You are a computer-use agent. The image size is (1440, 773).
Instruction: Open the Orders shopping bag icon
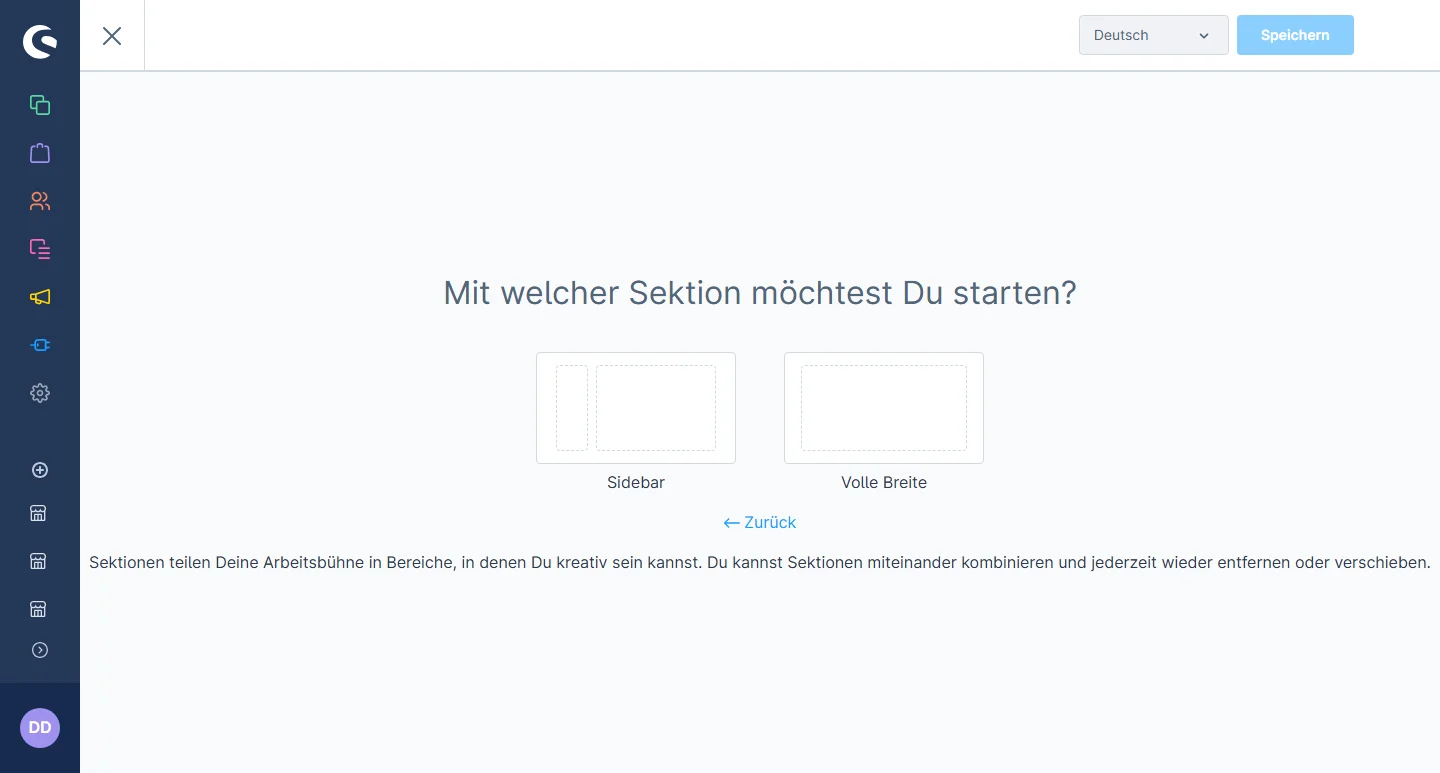(40, 153)
